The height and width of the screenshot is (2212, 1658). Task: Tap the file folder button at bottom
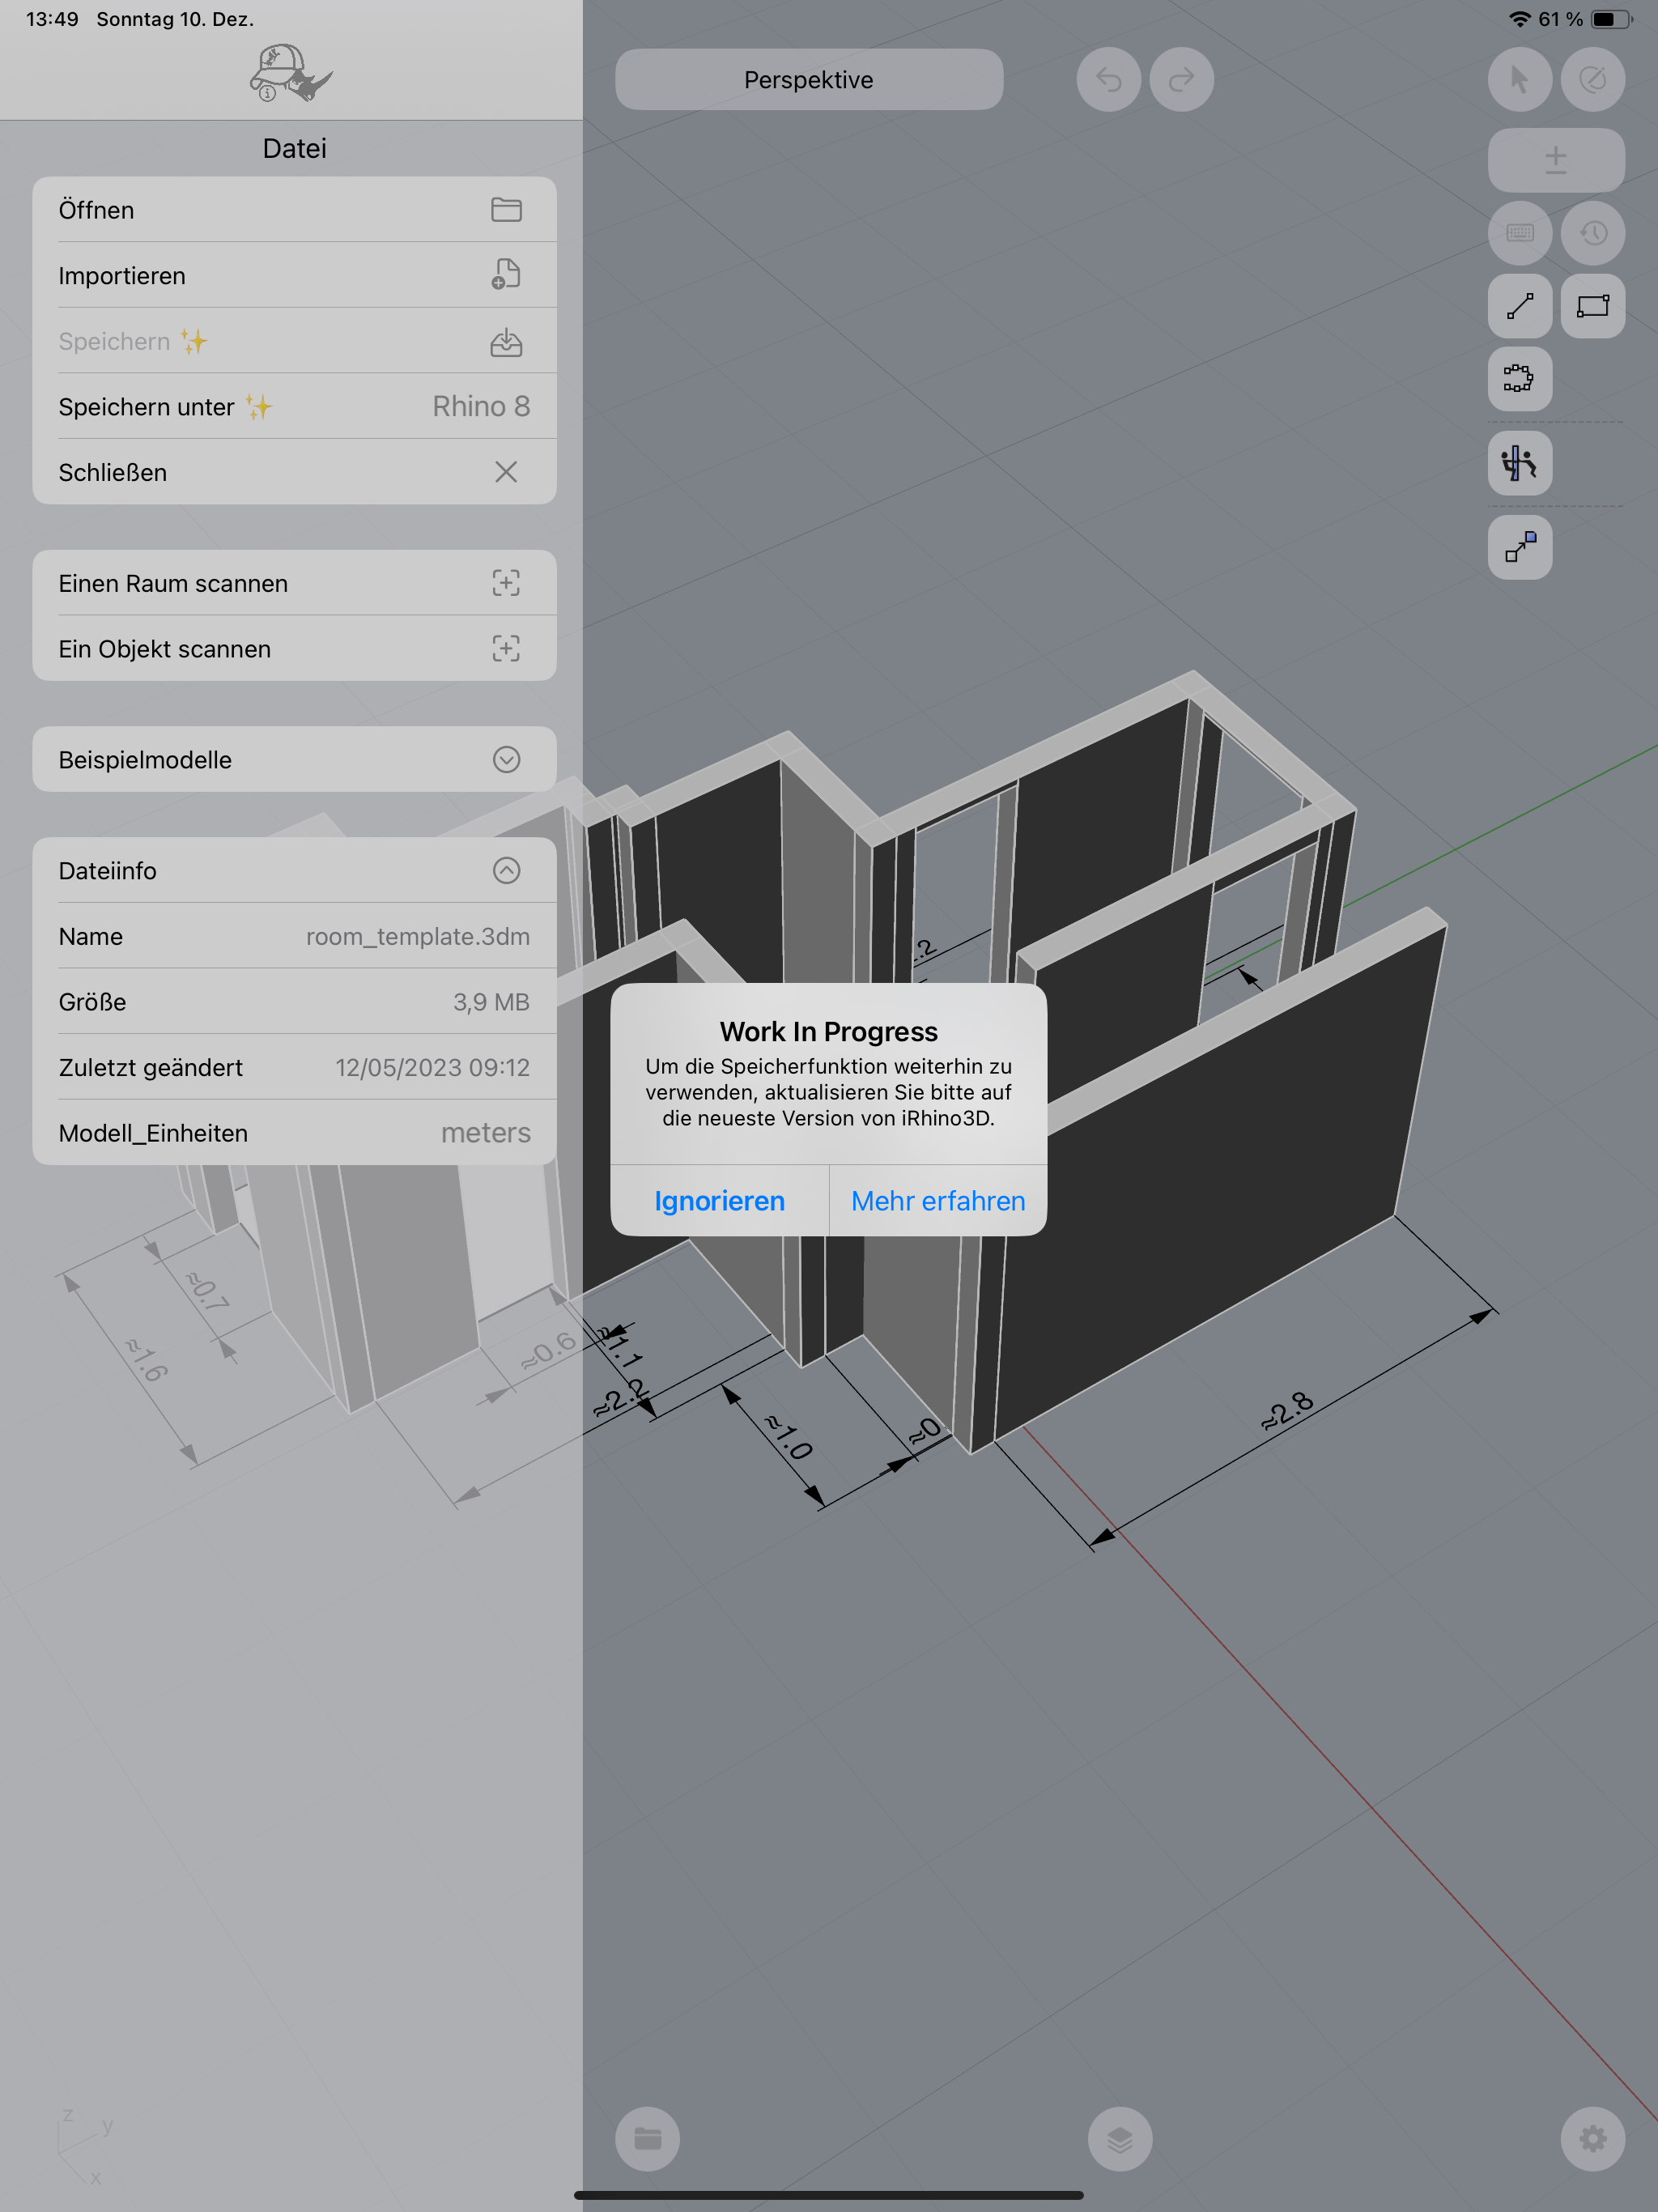(x=647, y=2139)
